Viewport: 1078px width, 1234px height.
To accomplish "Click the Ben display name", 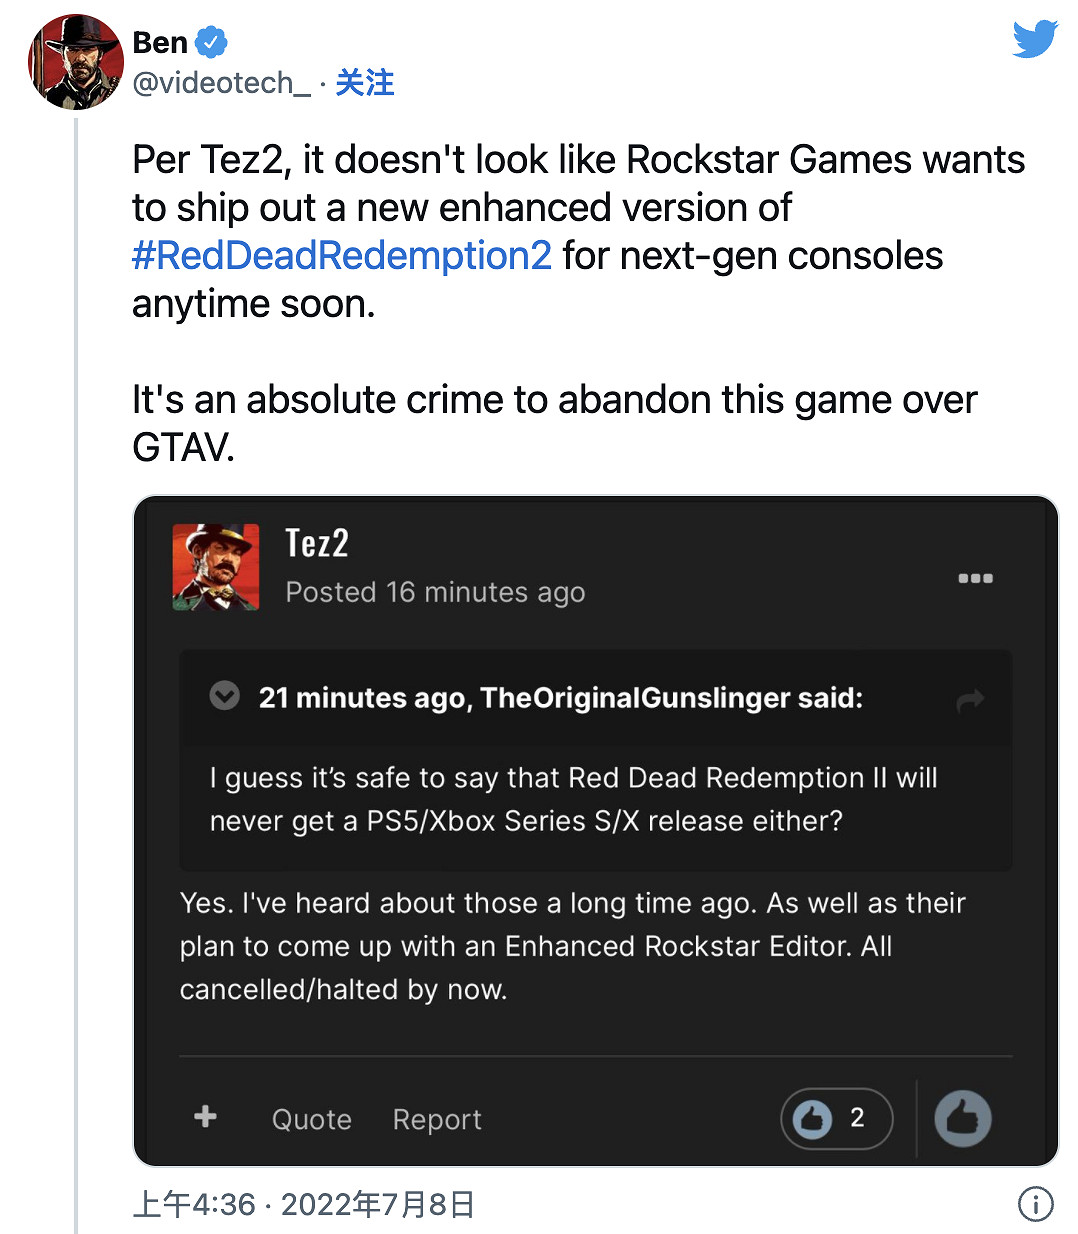I will tap(160, 43).
